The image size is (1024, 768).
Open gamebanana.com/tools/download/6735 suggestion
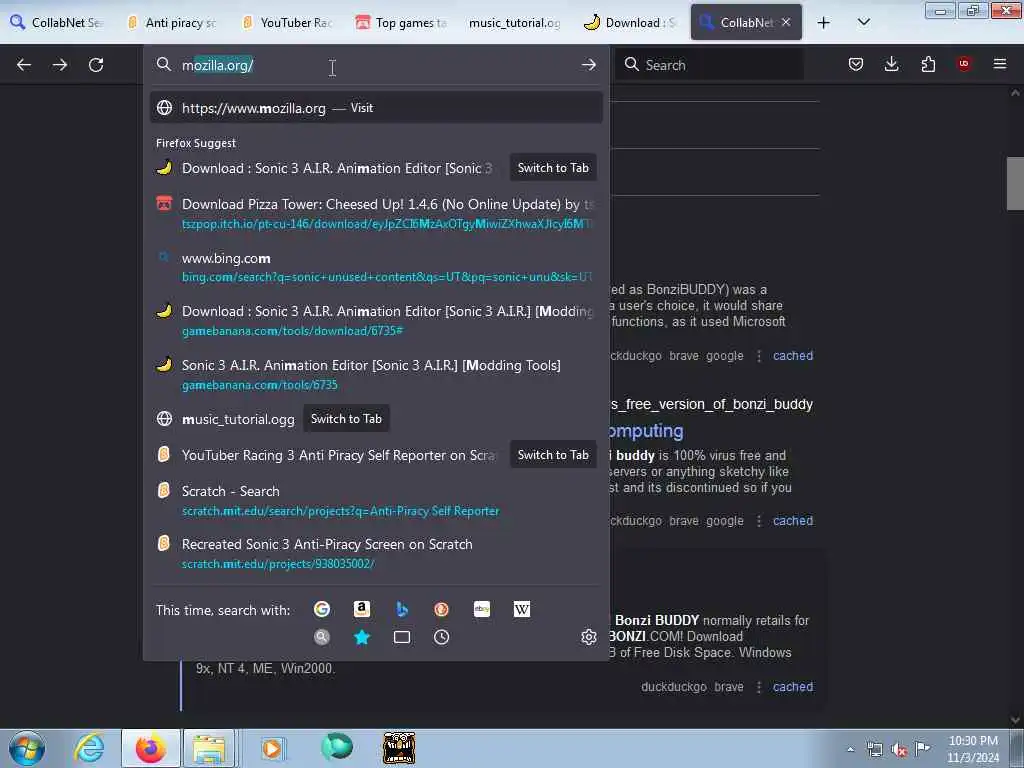point(376,321)
